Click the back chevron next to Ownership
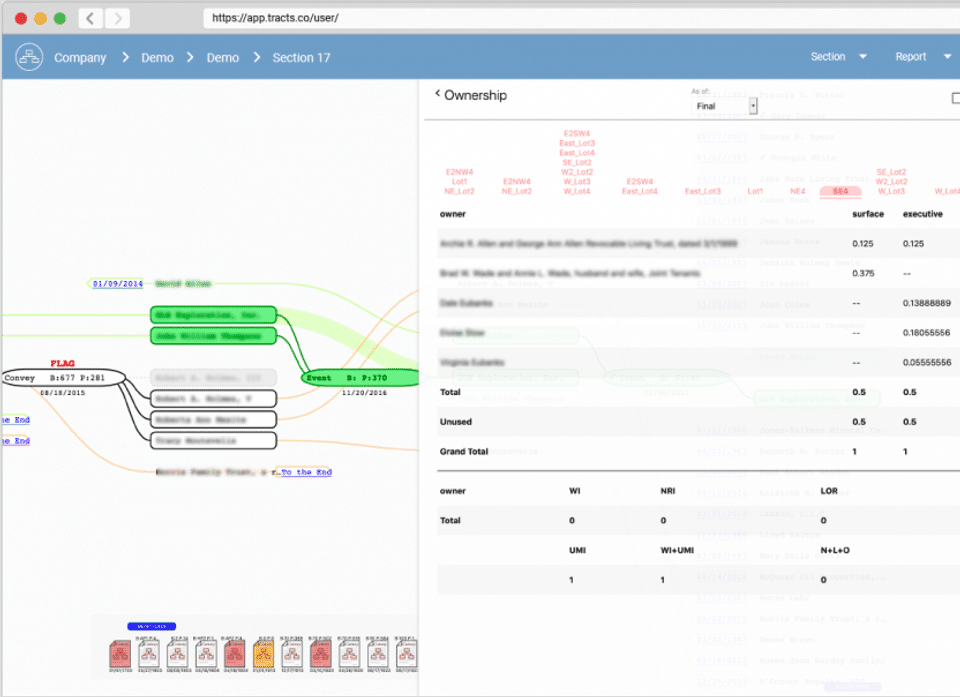Viewport: 960px width, 697px height. (x=437, y=94)
